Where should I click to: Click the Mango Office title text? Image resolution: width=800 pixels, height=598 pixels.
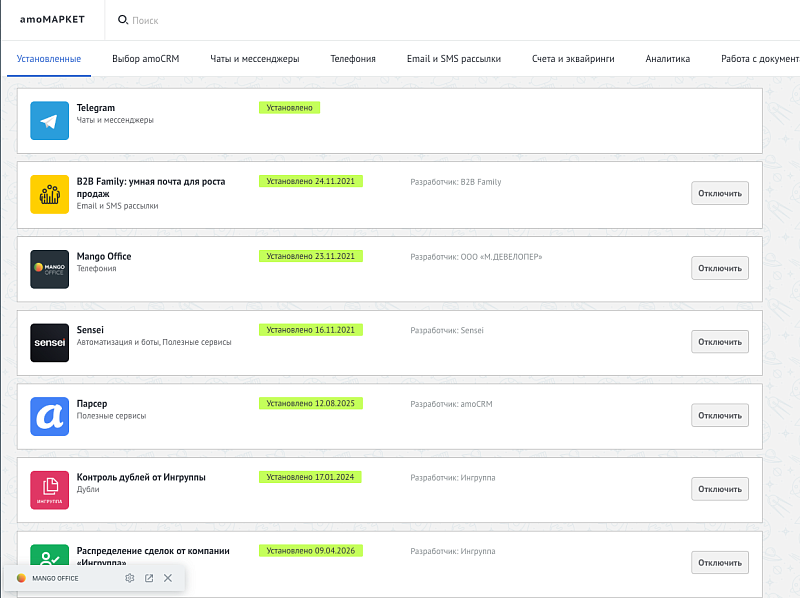[104, 256]
